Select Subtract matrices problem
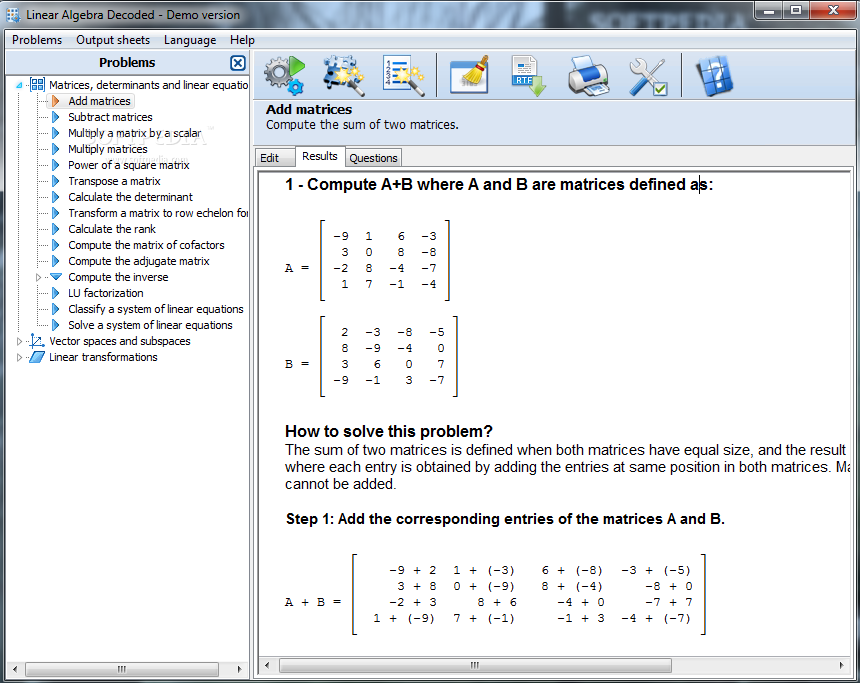This screenshot has height=683, width=860. point(110,117)
